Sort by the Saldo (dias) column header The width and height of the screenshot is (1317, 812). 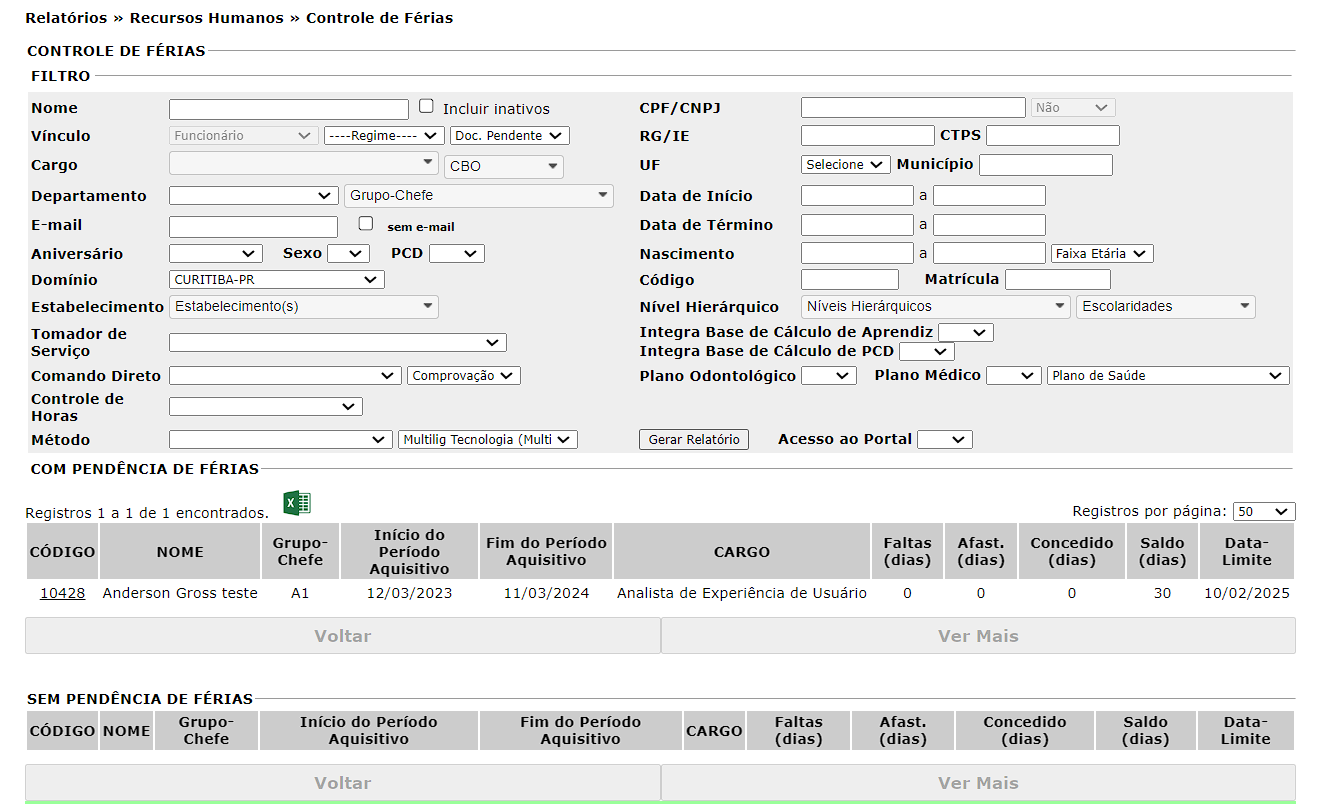[x=1161, y=551]
